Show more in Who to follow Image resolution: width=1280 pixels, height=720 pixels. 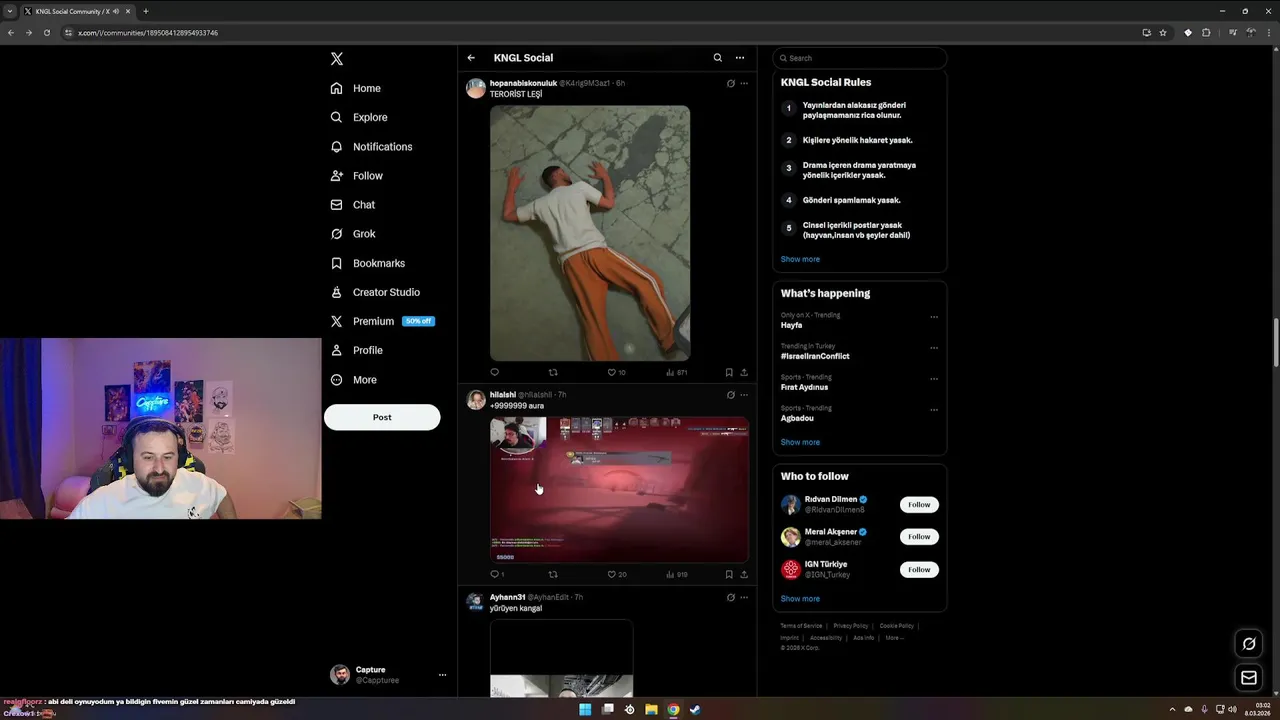[800, 599]
